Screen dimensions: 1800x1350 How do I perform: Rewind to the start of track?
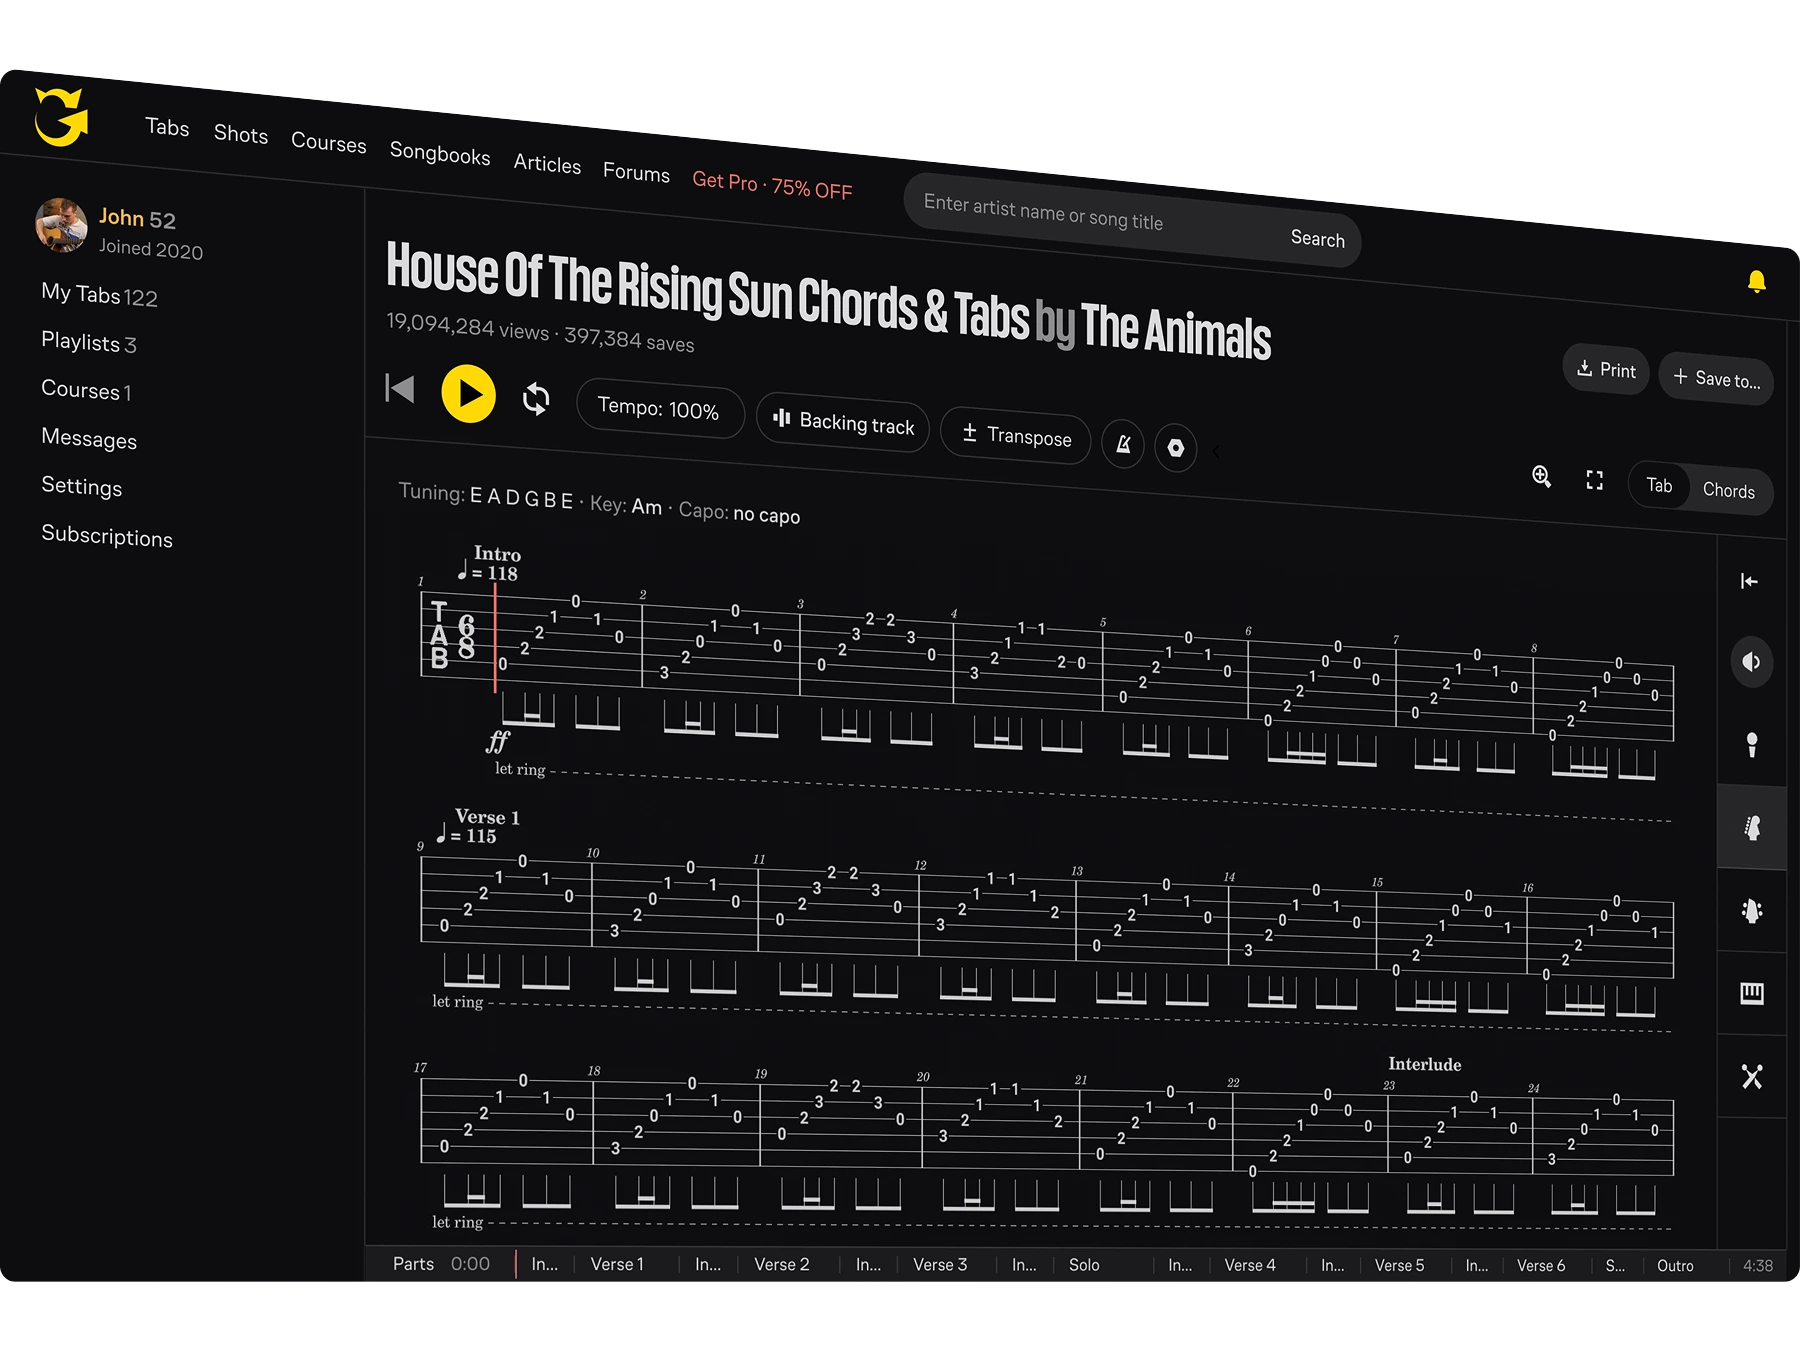click(x=400, y=388)
